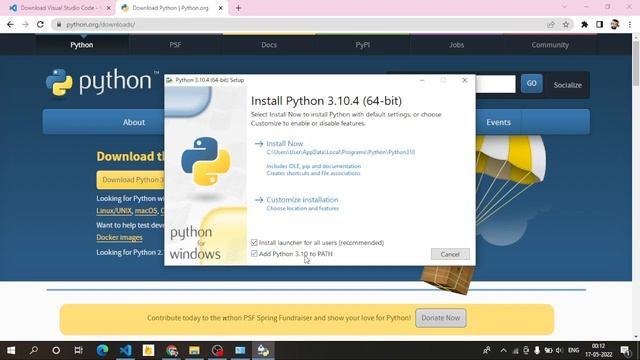Open the Docker images link

[120, 237]
